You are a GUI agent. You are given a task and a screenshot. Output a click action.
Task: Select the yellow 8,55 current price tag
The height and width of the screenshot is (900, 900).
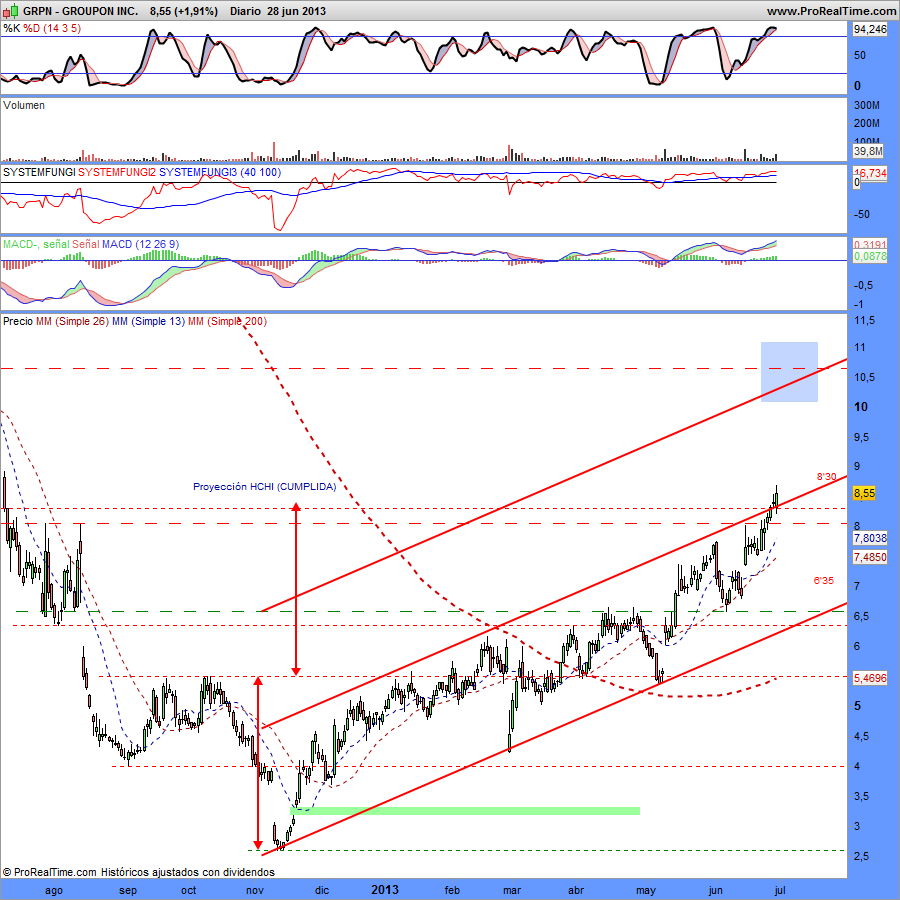(864, 494)
